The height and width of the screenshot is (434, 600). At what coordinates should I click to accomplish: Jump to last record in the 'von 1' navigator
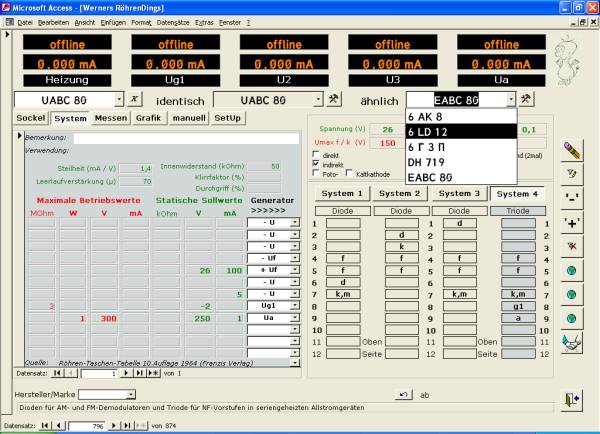click(x=139, y=373)
